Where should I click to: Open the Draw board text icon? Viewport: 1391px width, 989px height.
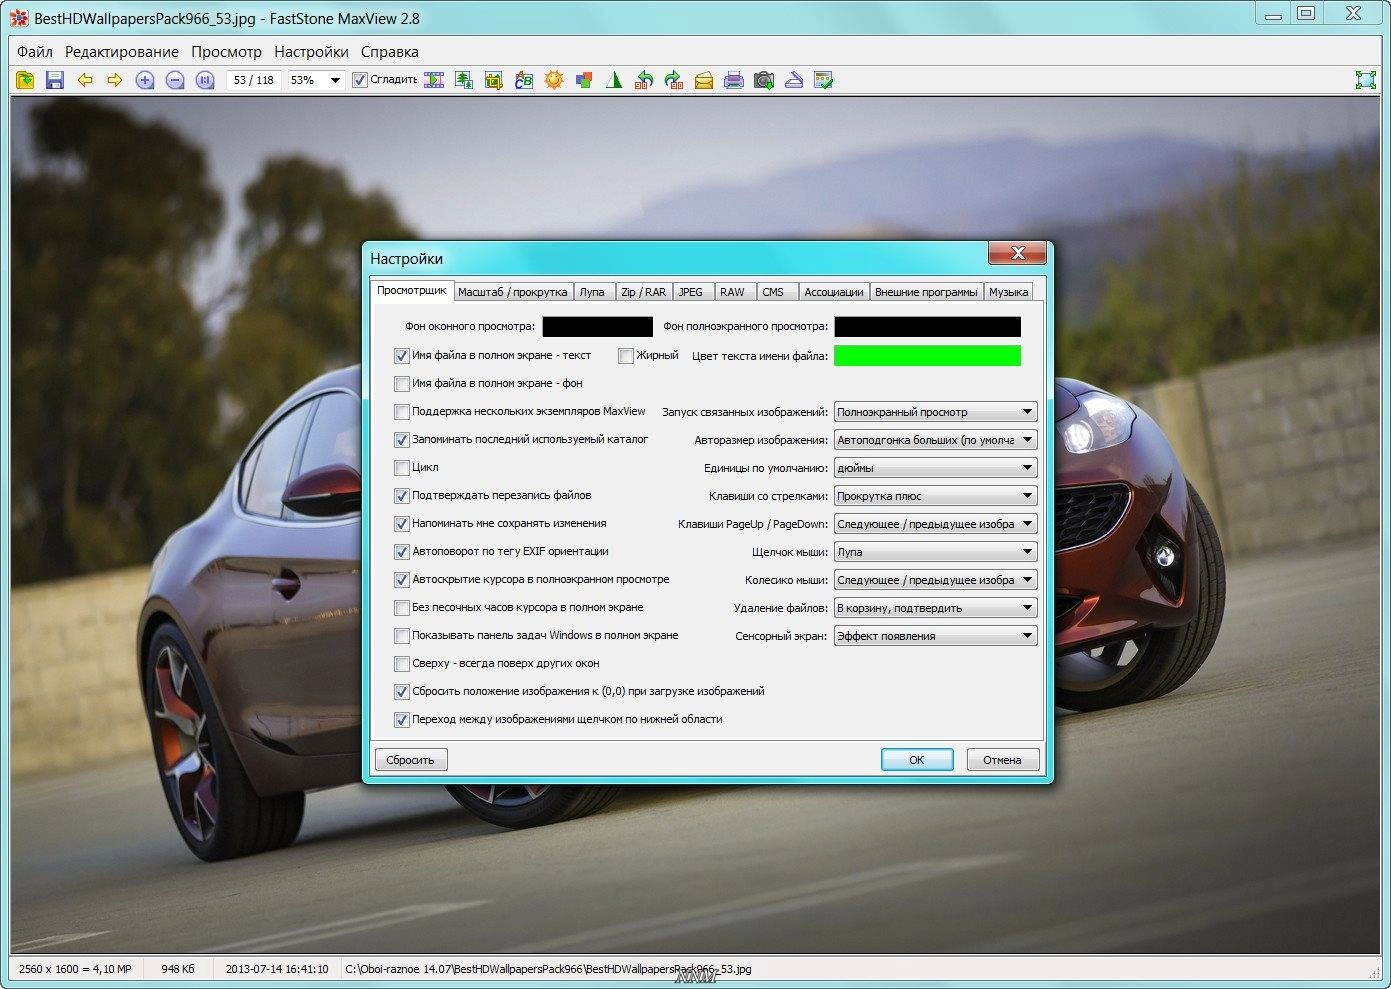point(524,80)
